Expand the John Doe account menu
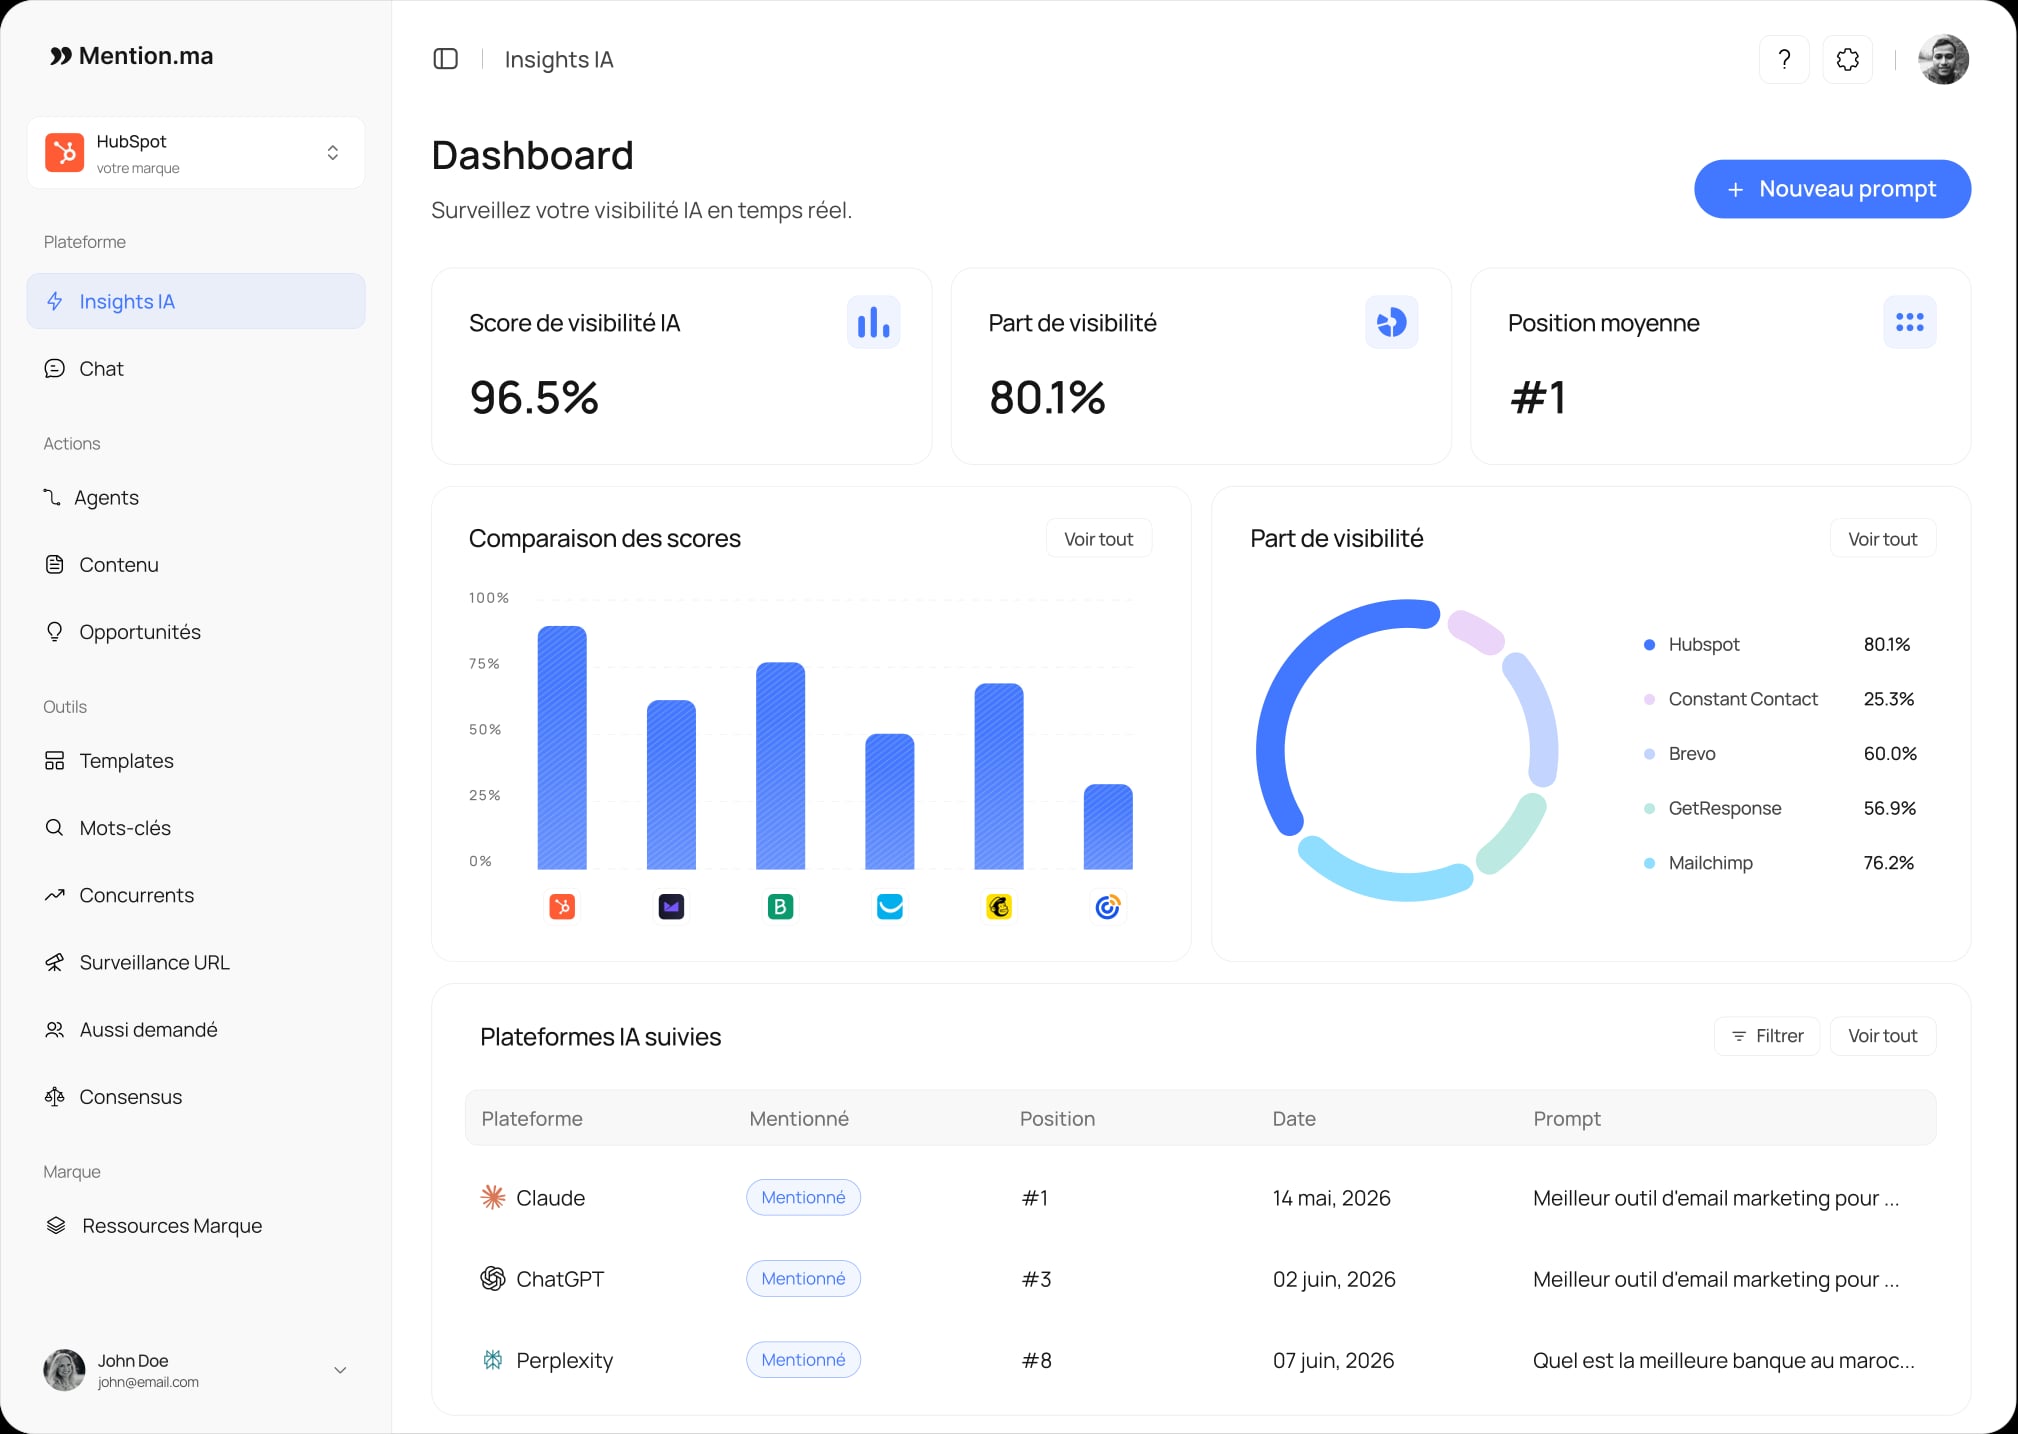Image resolution: width=2018 pixels, height=1434 pixels. tap(340, 1370)
